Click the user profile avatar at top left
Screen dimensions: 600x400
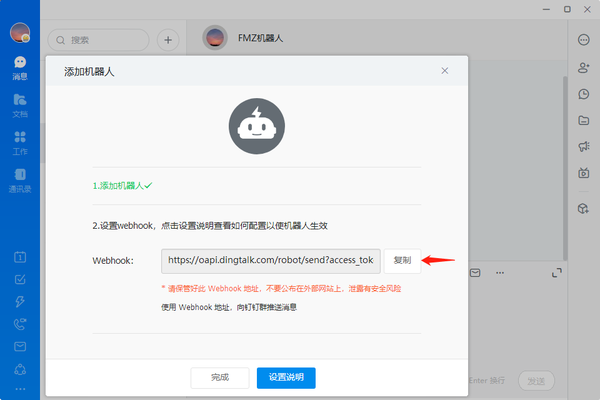click(20, 31)
